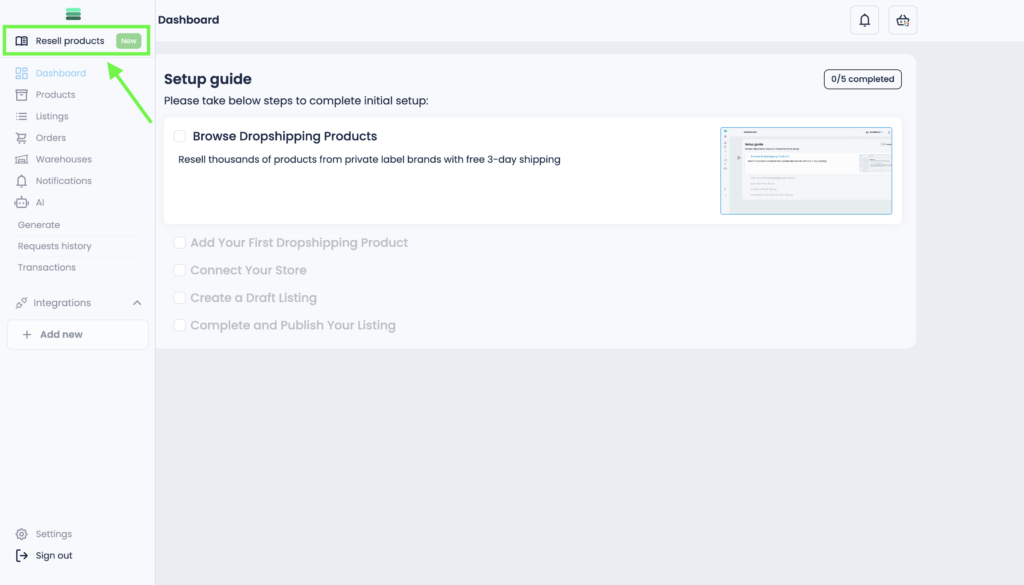Select Requests history in the sidebar
Screen dimensions: 1024x585
coord(54,246)
